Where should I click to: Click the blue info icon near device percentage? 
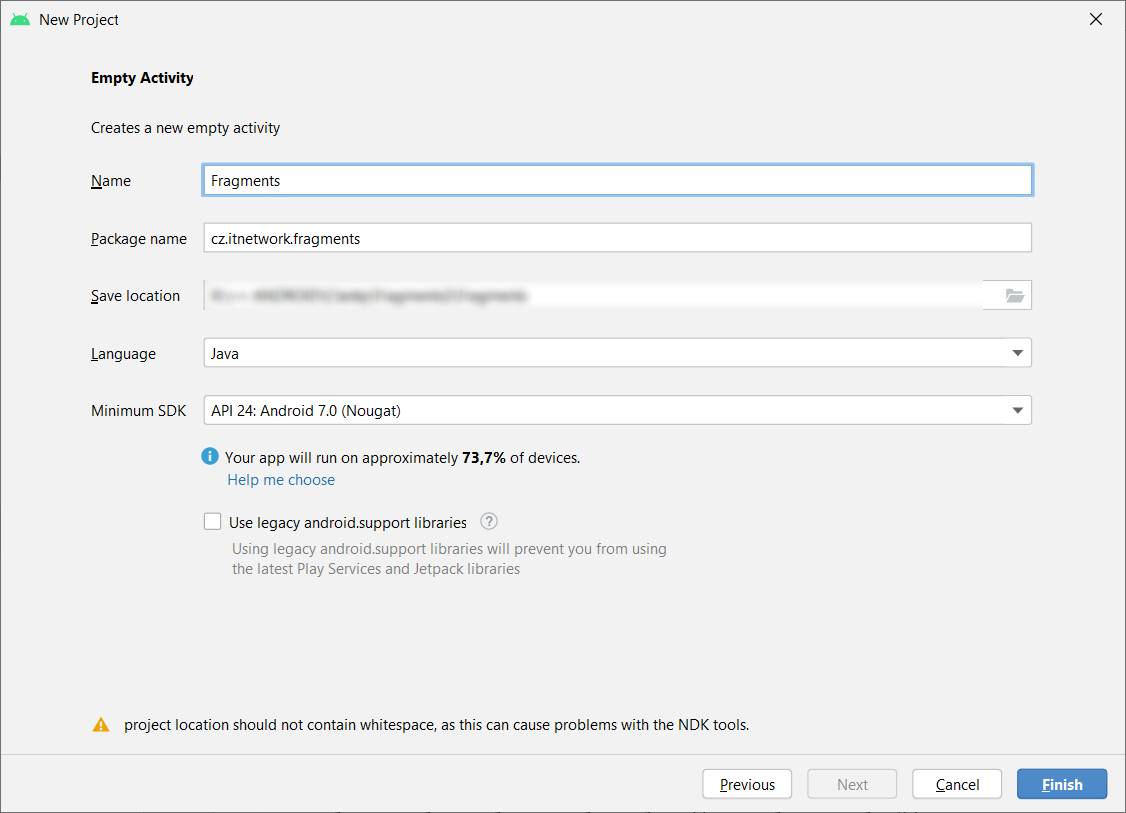pyautogui.click(x=210, y=457)
